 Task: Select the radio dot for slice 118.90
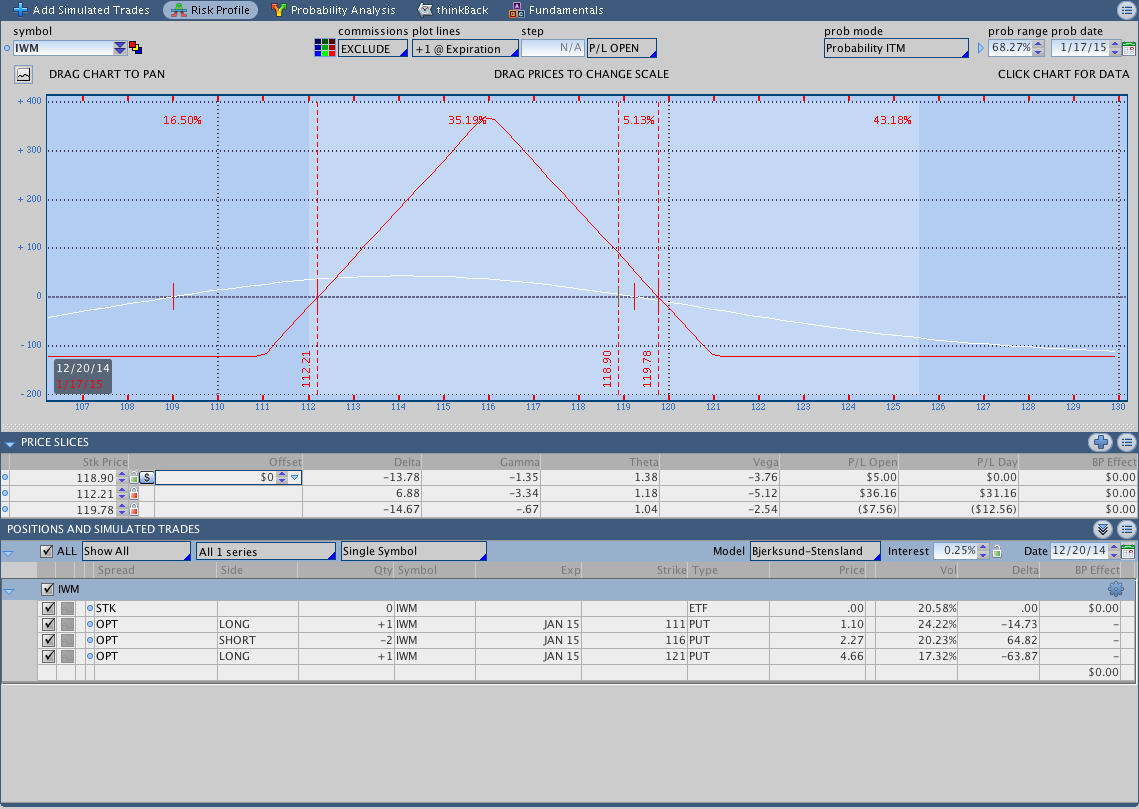point(5,477)
